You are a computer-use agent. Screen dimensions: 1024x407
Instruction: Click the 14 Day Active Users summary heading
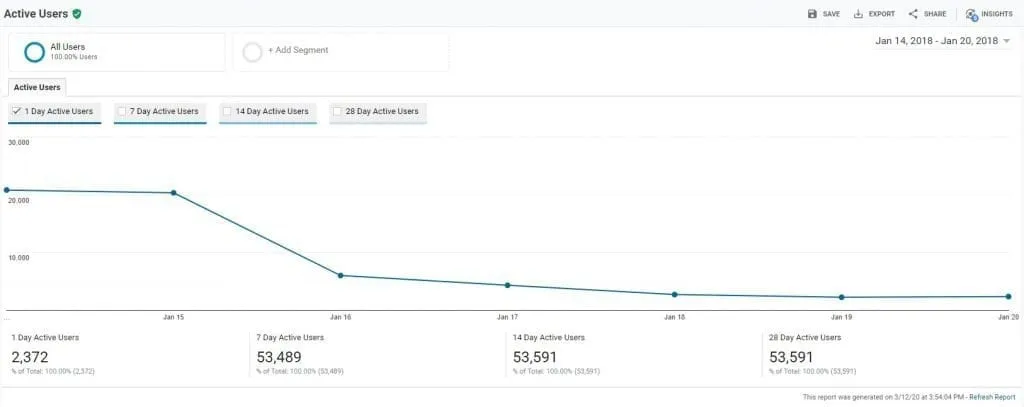(x=549, y=338)
